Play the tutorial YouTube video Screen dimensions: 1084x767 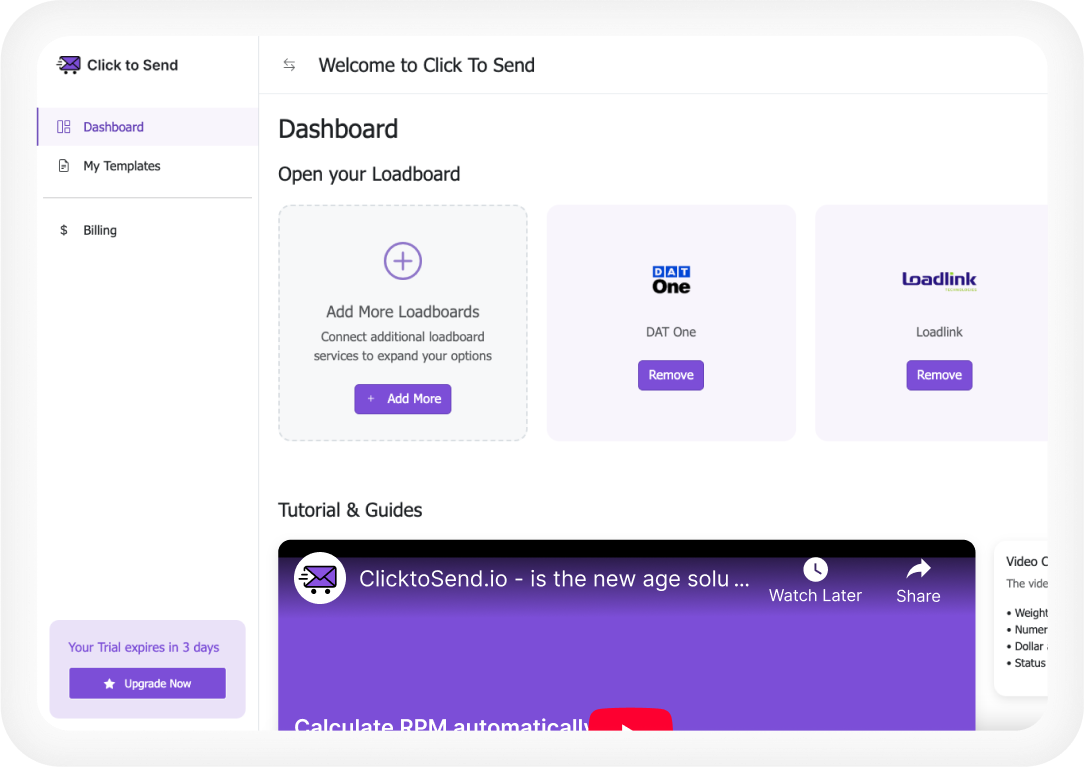(x=631, y=720)
